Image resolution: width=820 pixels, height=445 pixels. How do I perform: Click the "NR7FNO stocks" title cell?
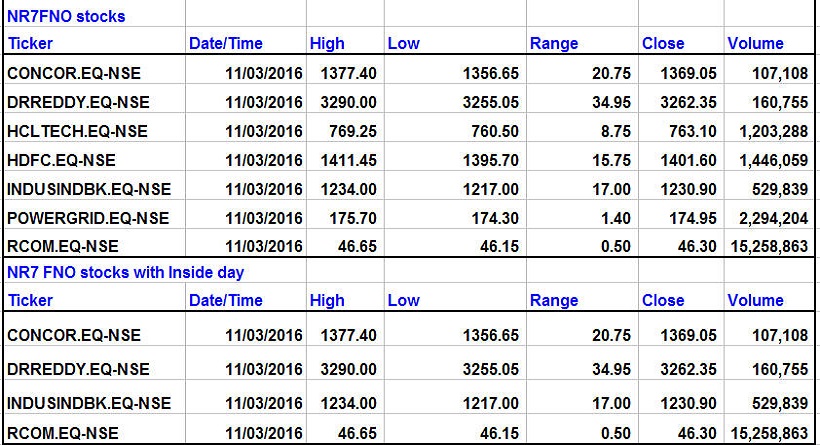coord(66,17)
